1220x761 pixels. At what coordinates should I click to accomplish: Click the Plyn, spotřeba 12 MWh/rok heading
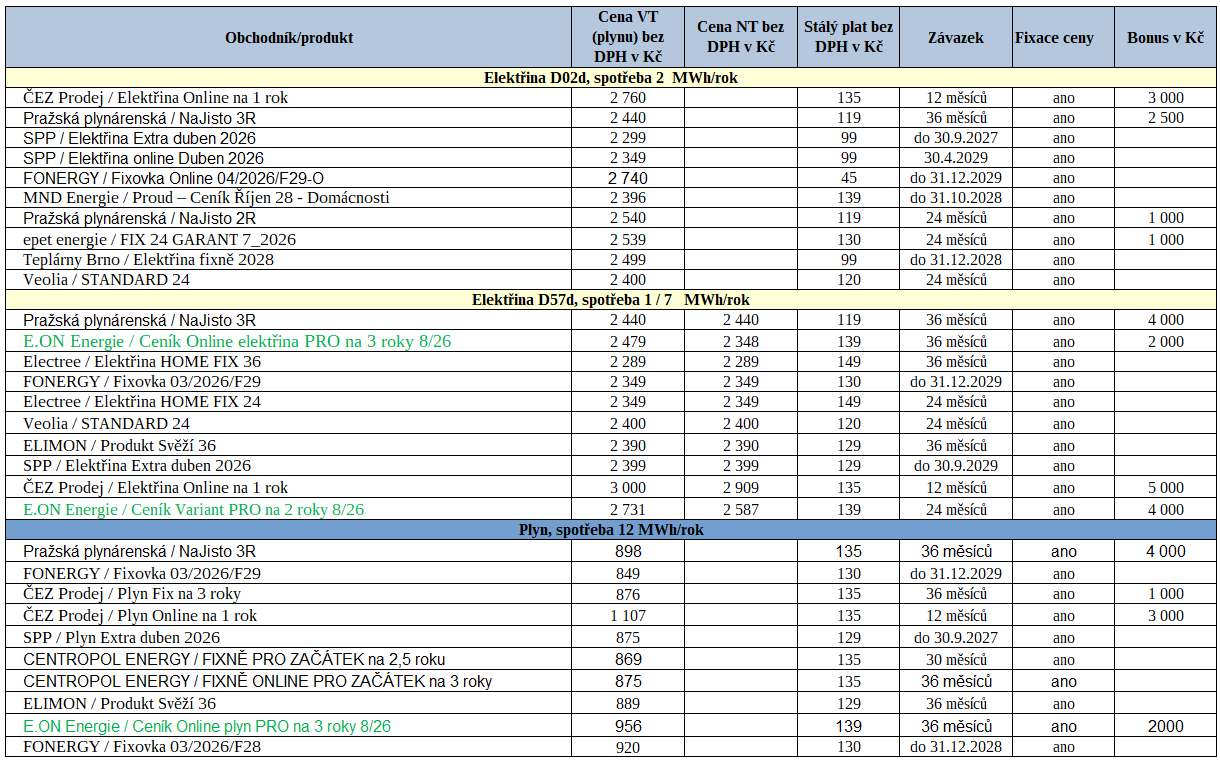[x=610, y=530]
